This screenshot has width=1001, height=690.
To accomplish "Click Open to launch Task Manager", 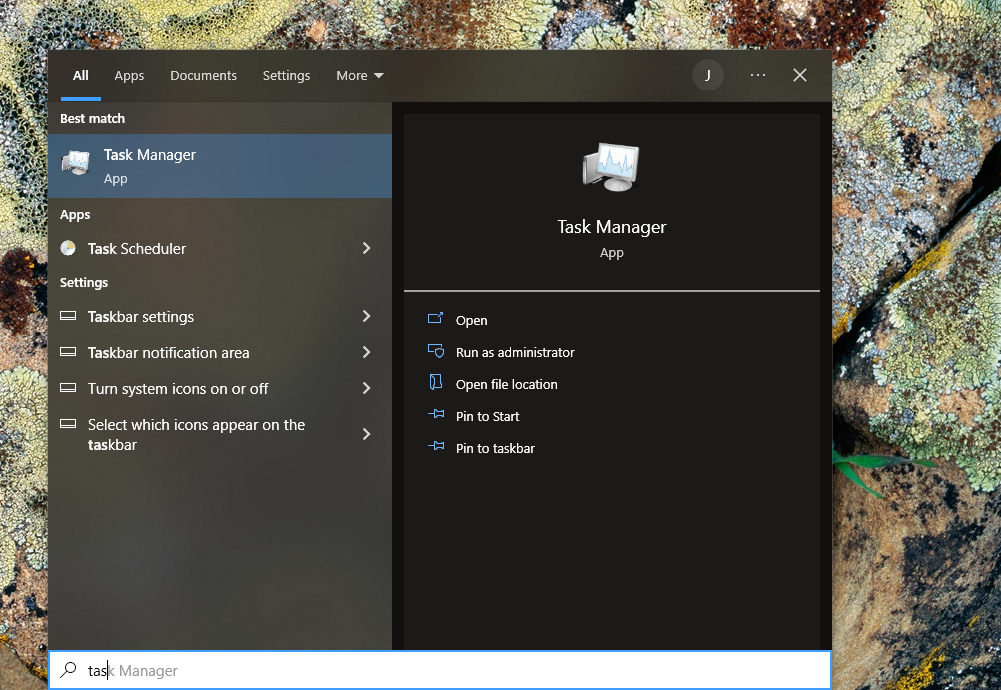I will (x=470, y=320).
